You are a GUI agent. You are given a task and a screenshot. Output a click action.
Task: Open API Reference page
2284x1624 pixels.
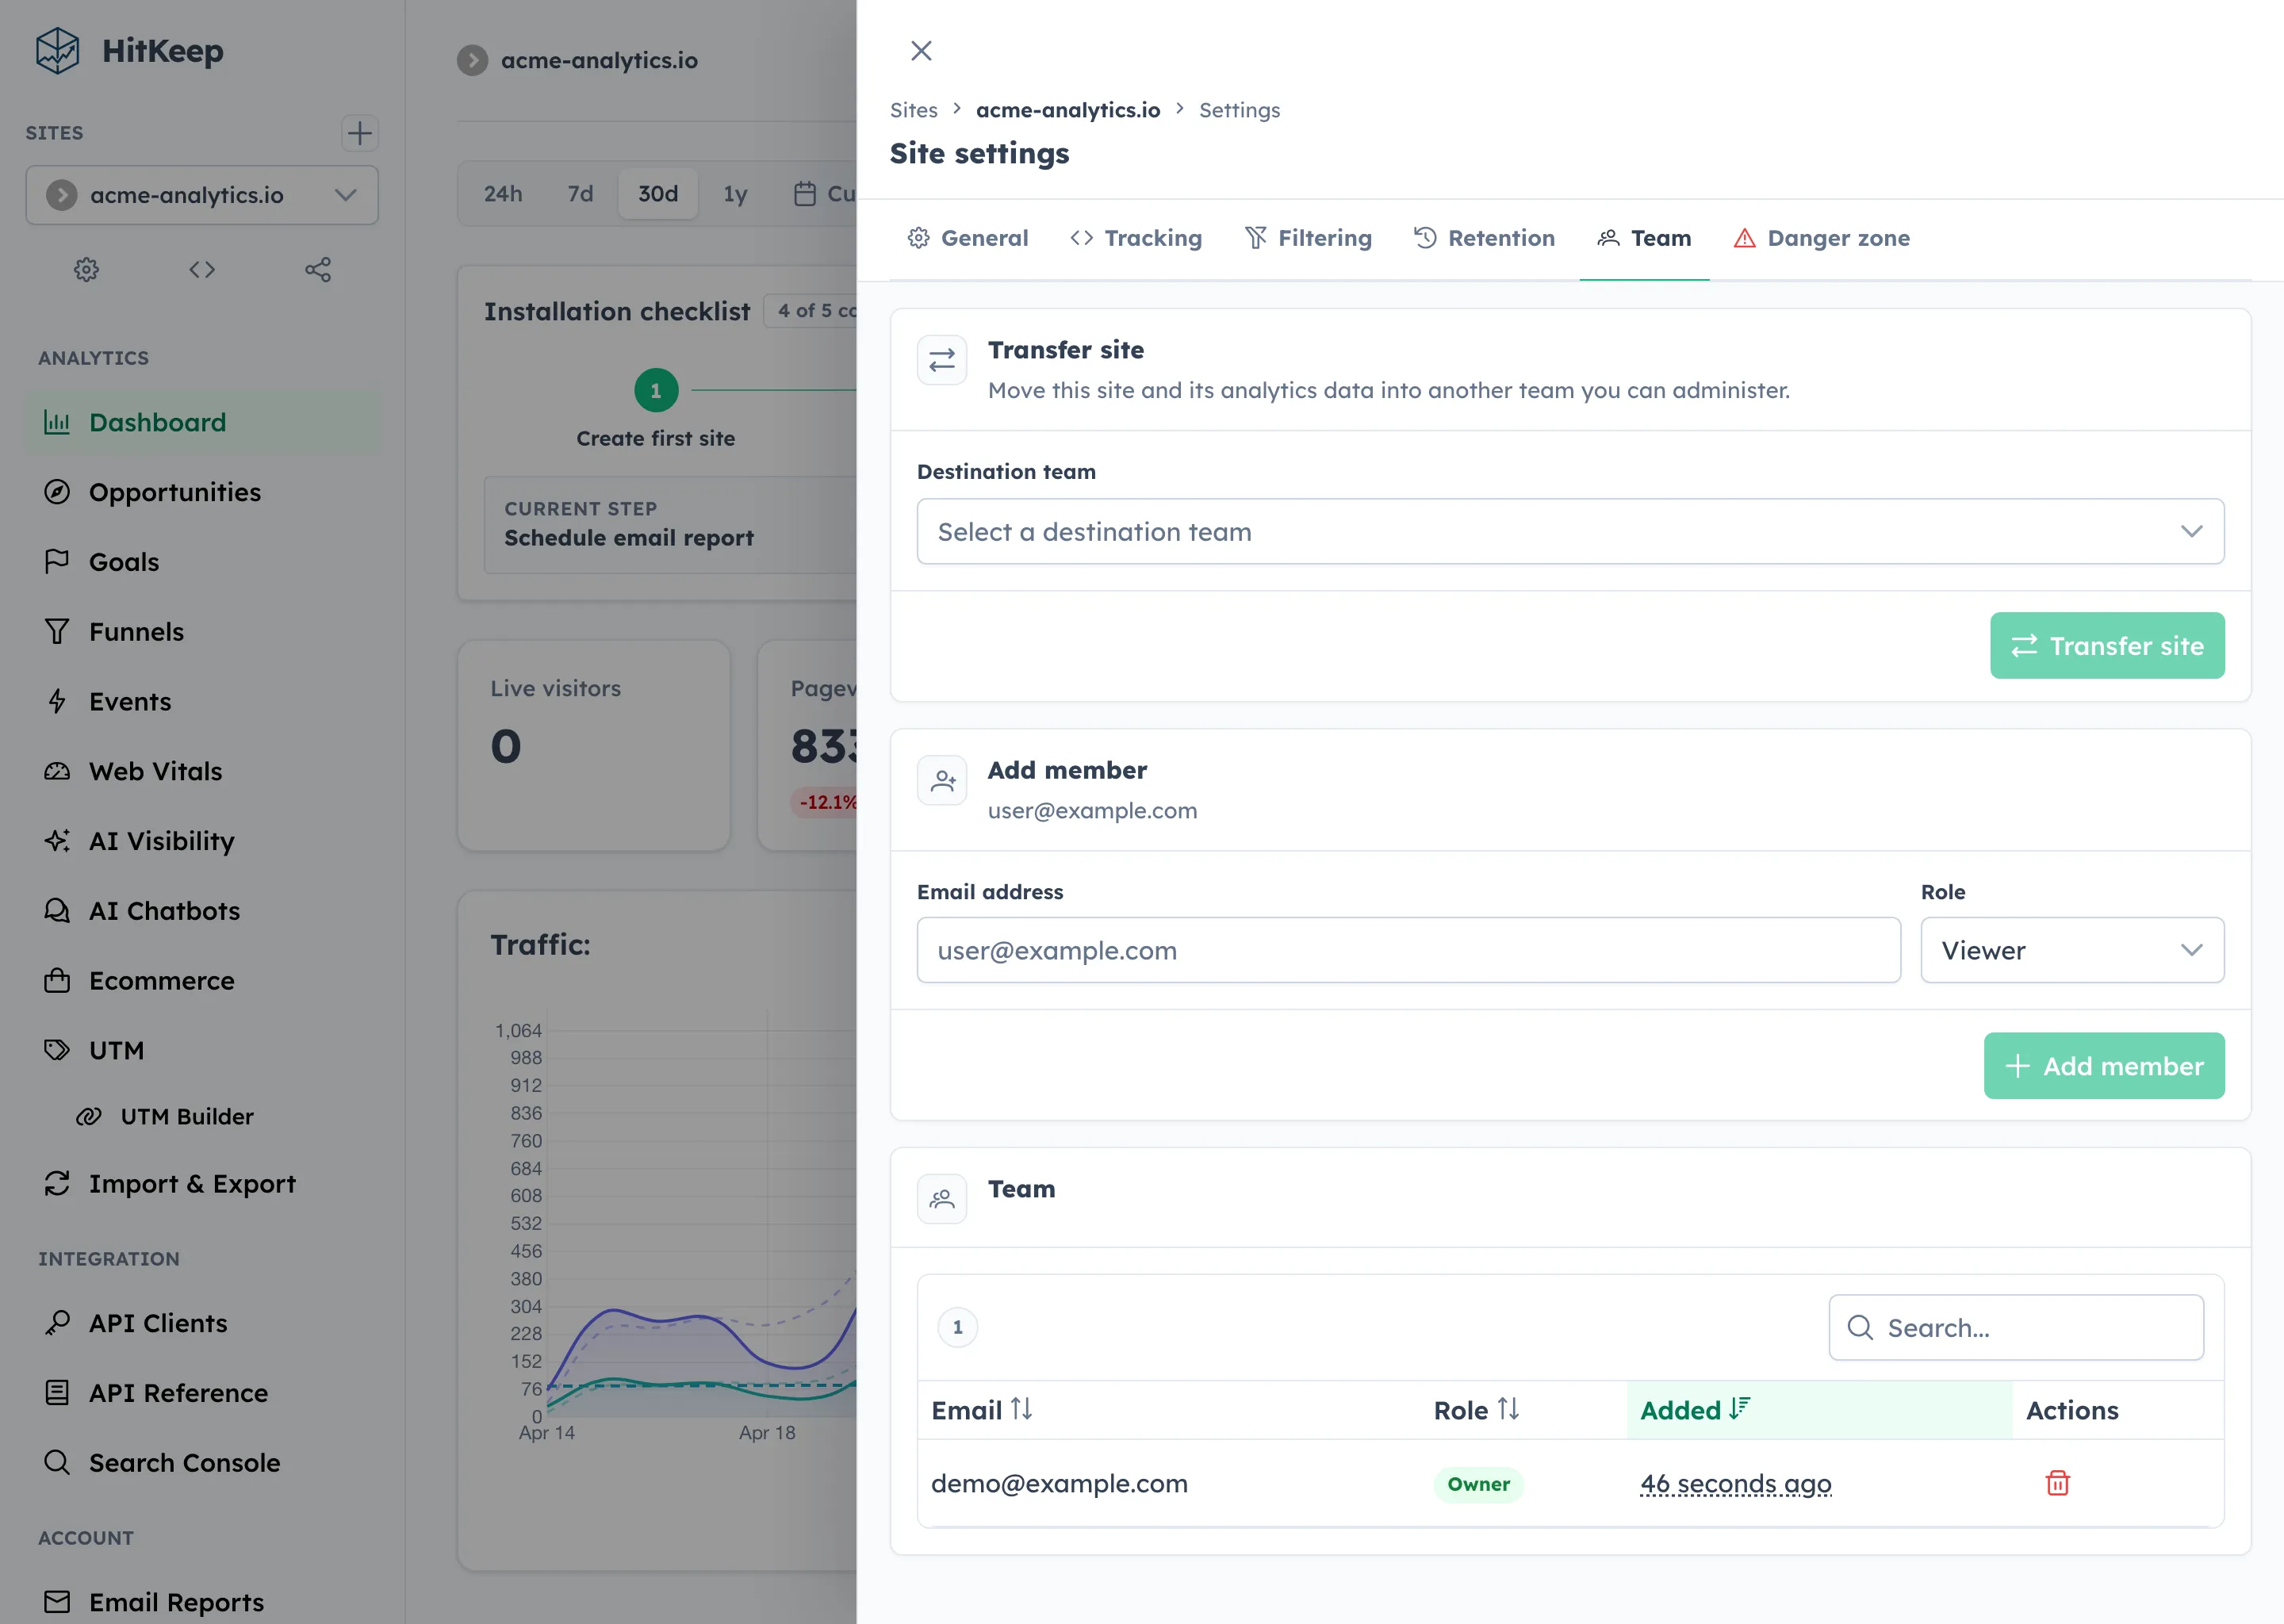tap(202, 1393)
